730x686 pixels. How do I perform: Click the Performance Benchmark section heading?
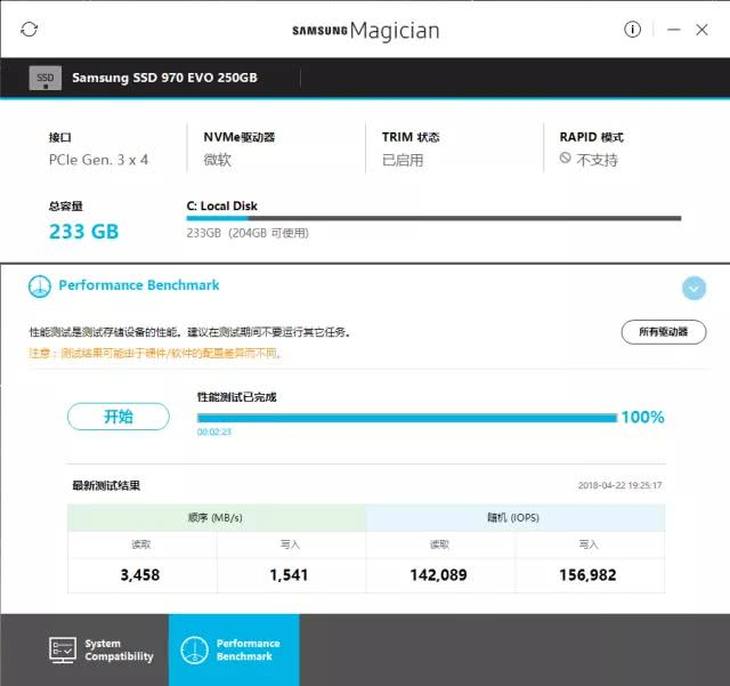click(139, 285)
